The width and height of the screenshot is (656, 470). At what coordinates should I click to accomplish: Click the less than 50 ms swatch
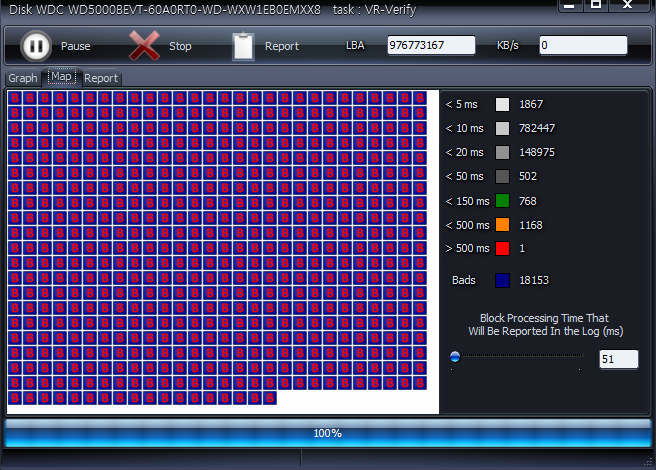(x=502, y=176)
